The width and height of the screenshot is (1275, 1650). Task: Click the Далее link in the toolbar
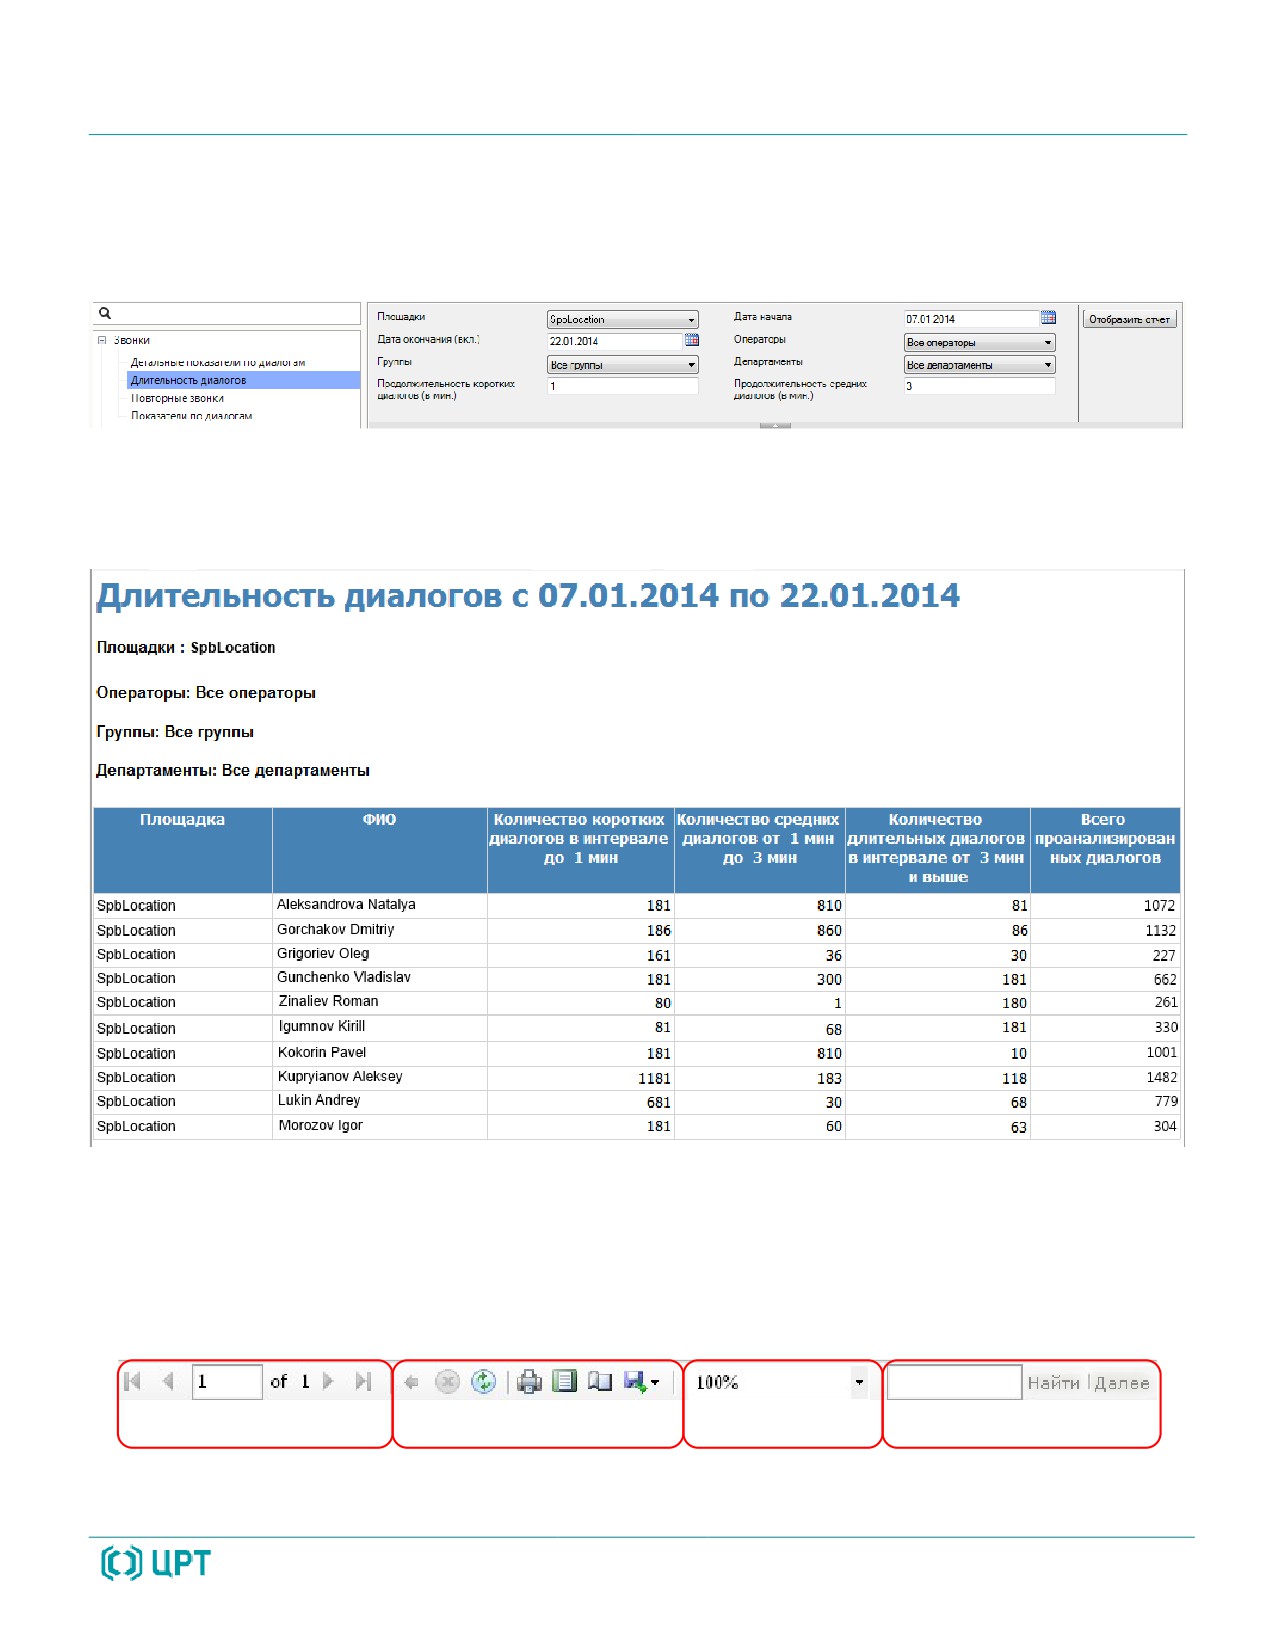pyautogui.click(x=1122, y=1383)
